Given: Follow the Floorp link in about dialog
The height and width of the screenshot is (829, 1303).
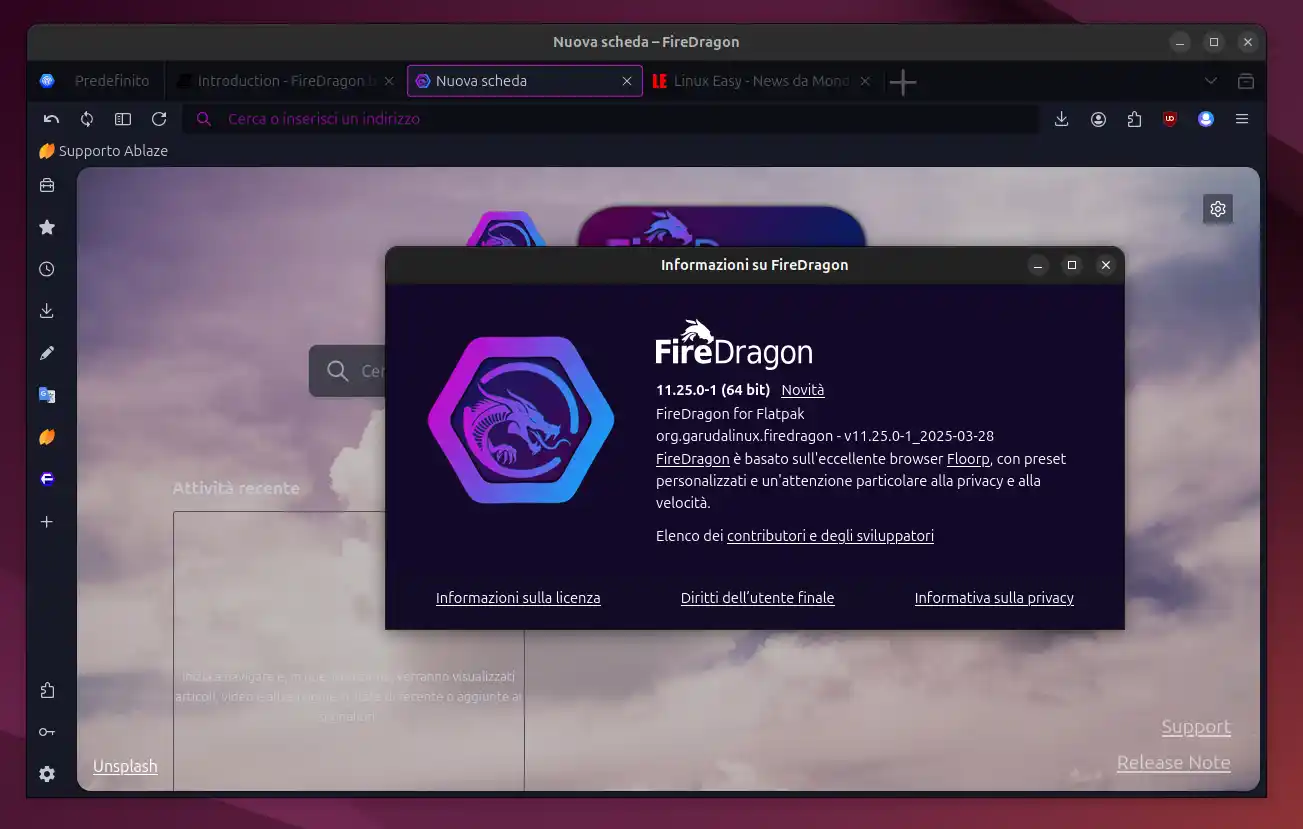Looking at the screenshot, I should pyautogui.click(x=968, y=459).
